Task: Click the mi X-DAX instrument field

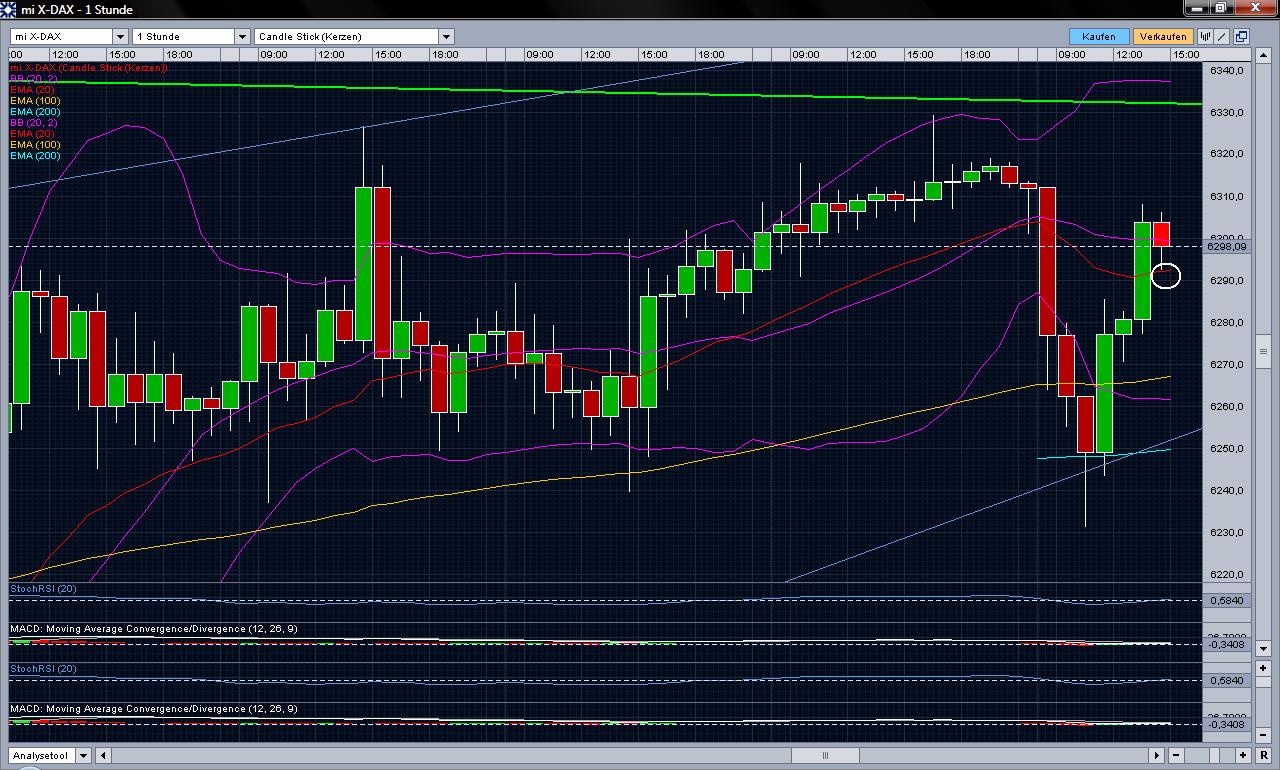Action: click(x=62, y=36)
